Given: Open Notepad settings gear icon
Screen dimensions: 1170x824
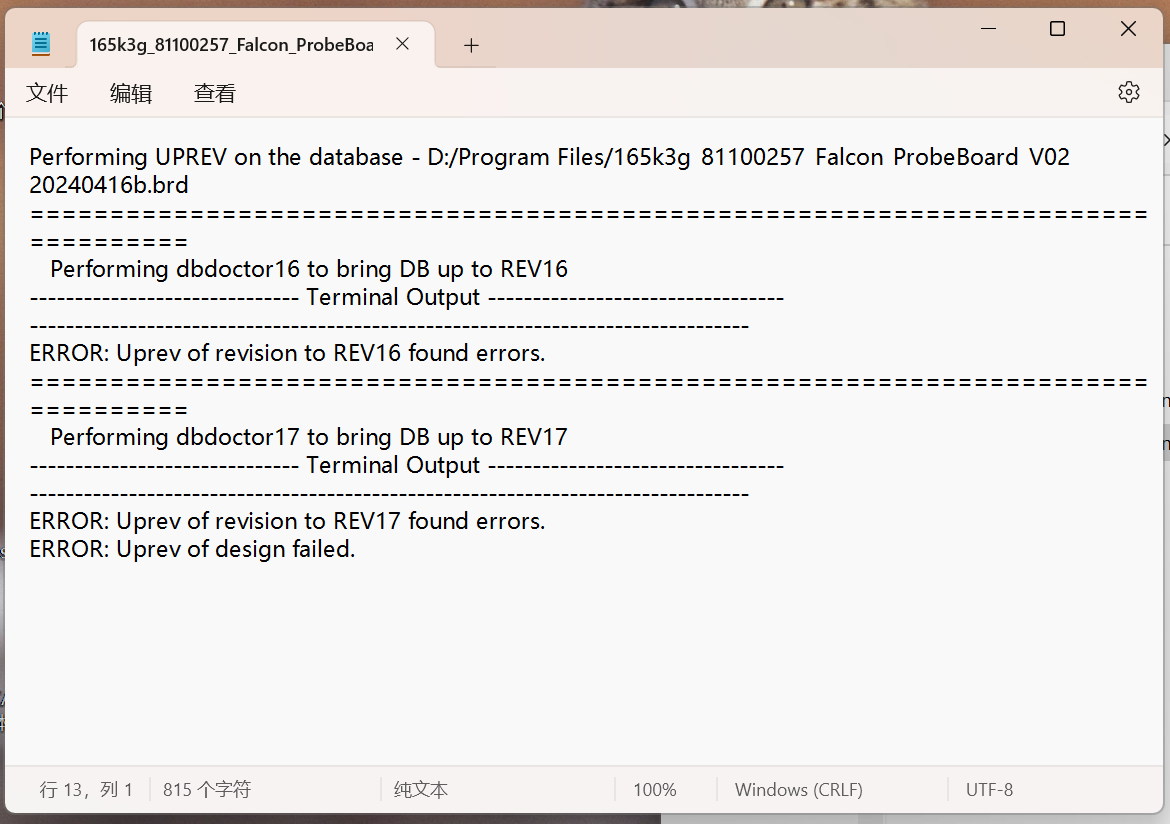Looking at the screenshot, I should coord(1128,92).
